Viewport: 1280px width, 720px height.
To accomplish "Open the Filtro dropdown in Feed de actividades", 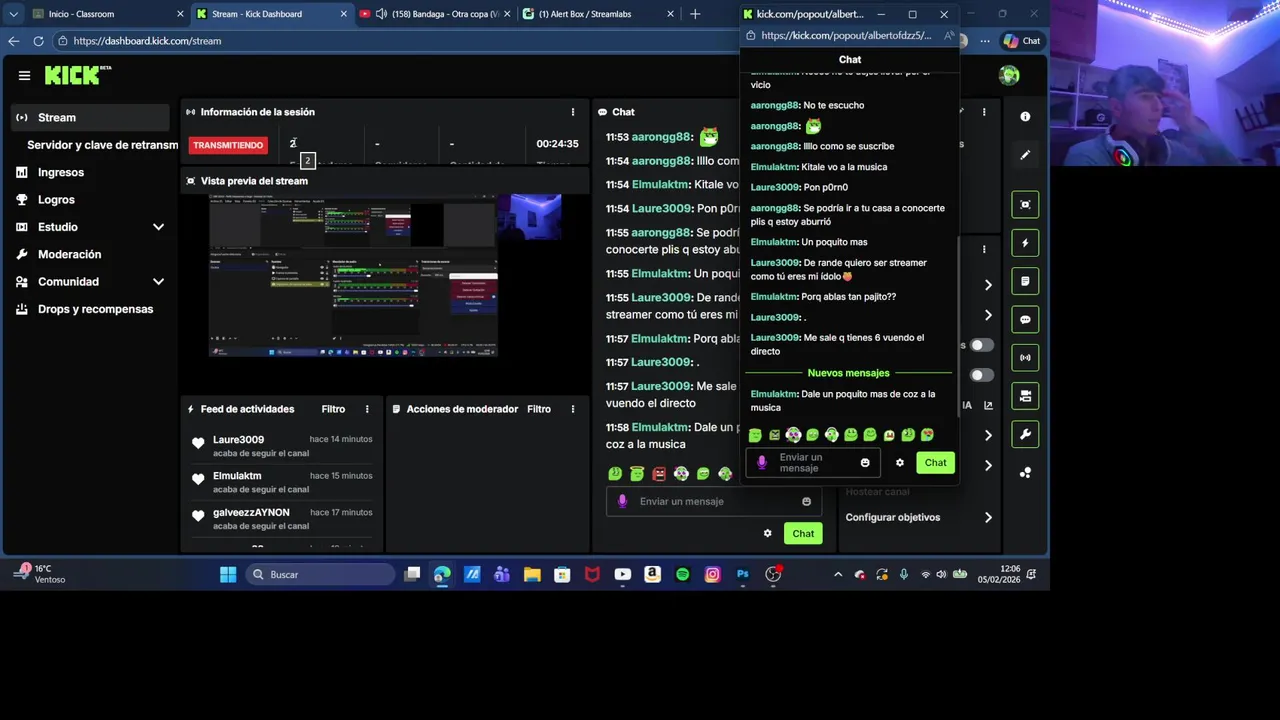I will tap(333, 409).
